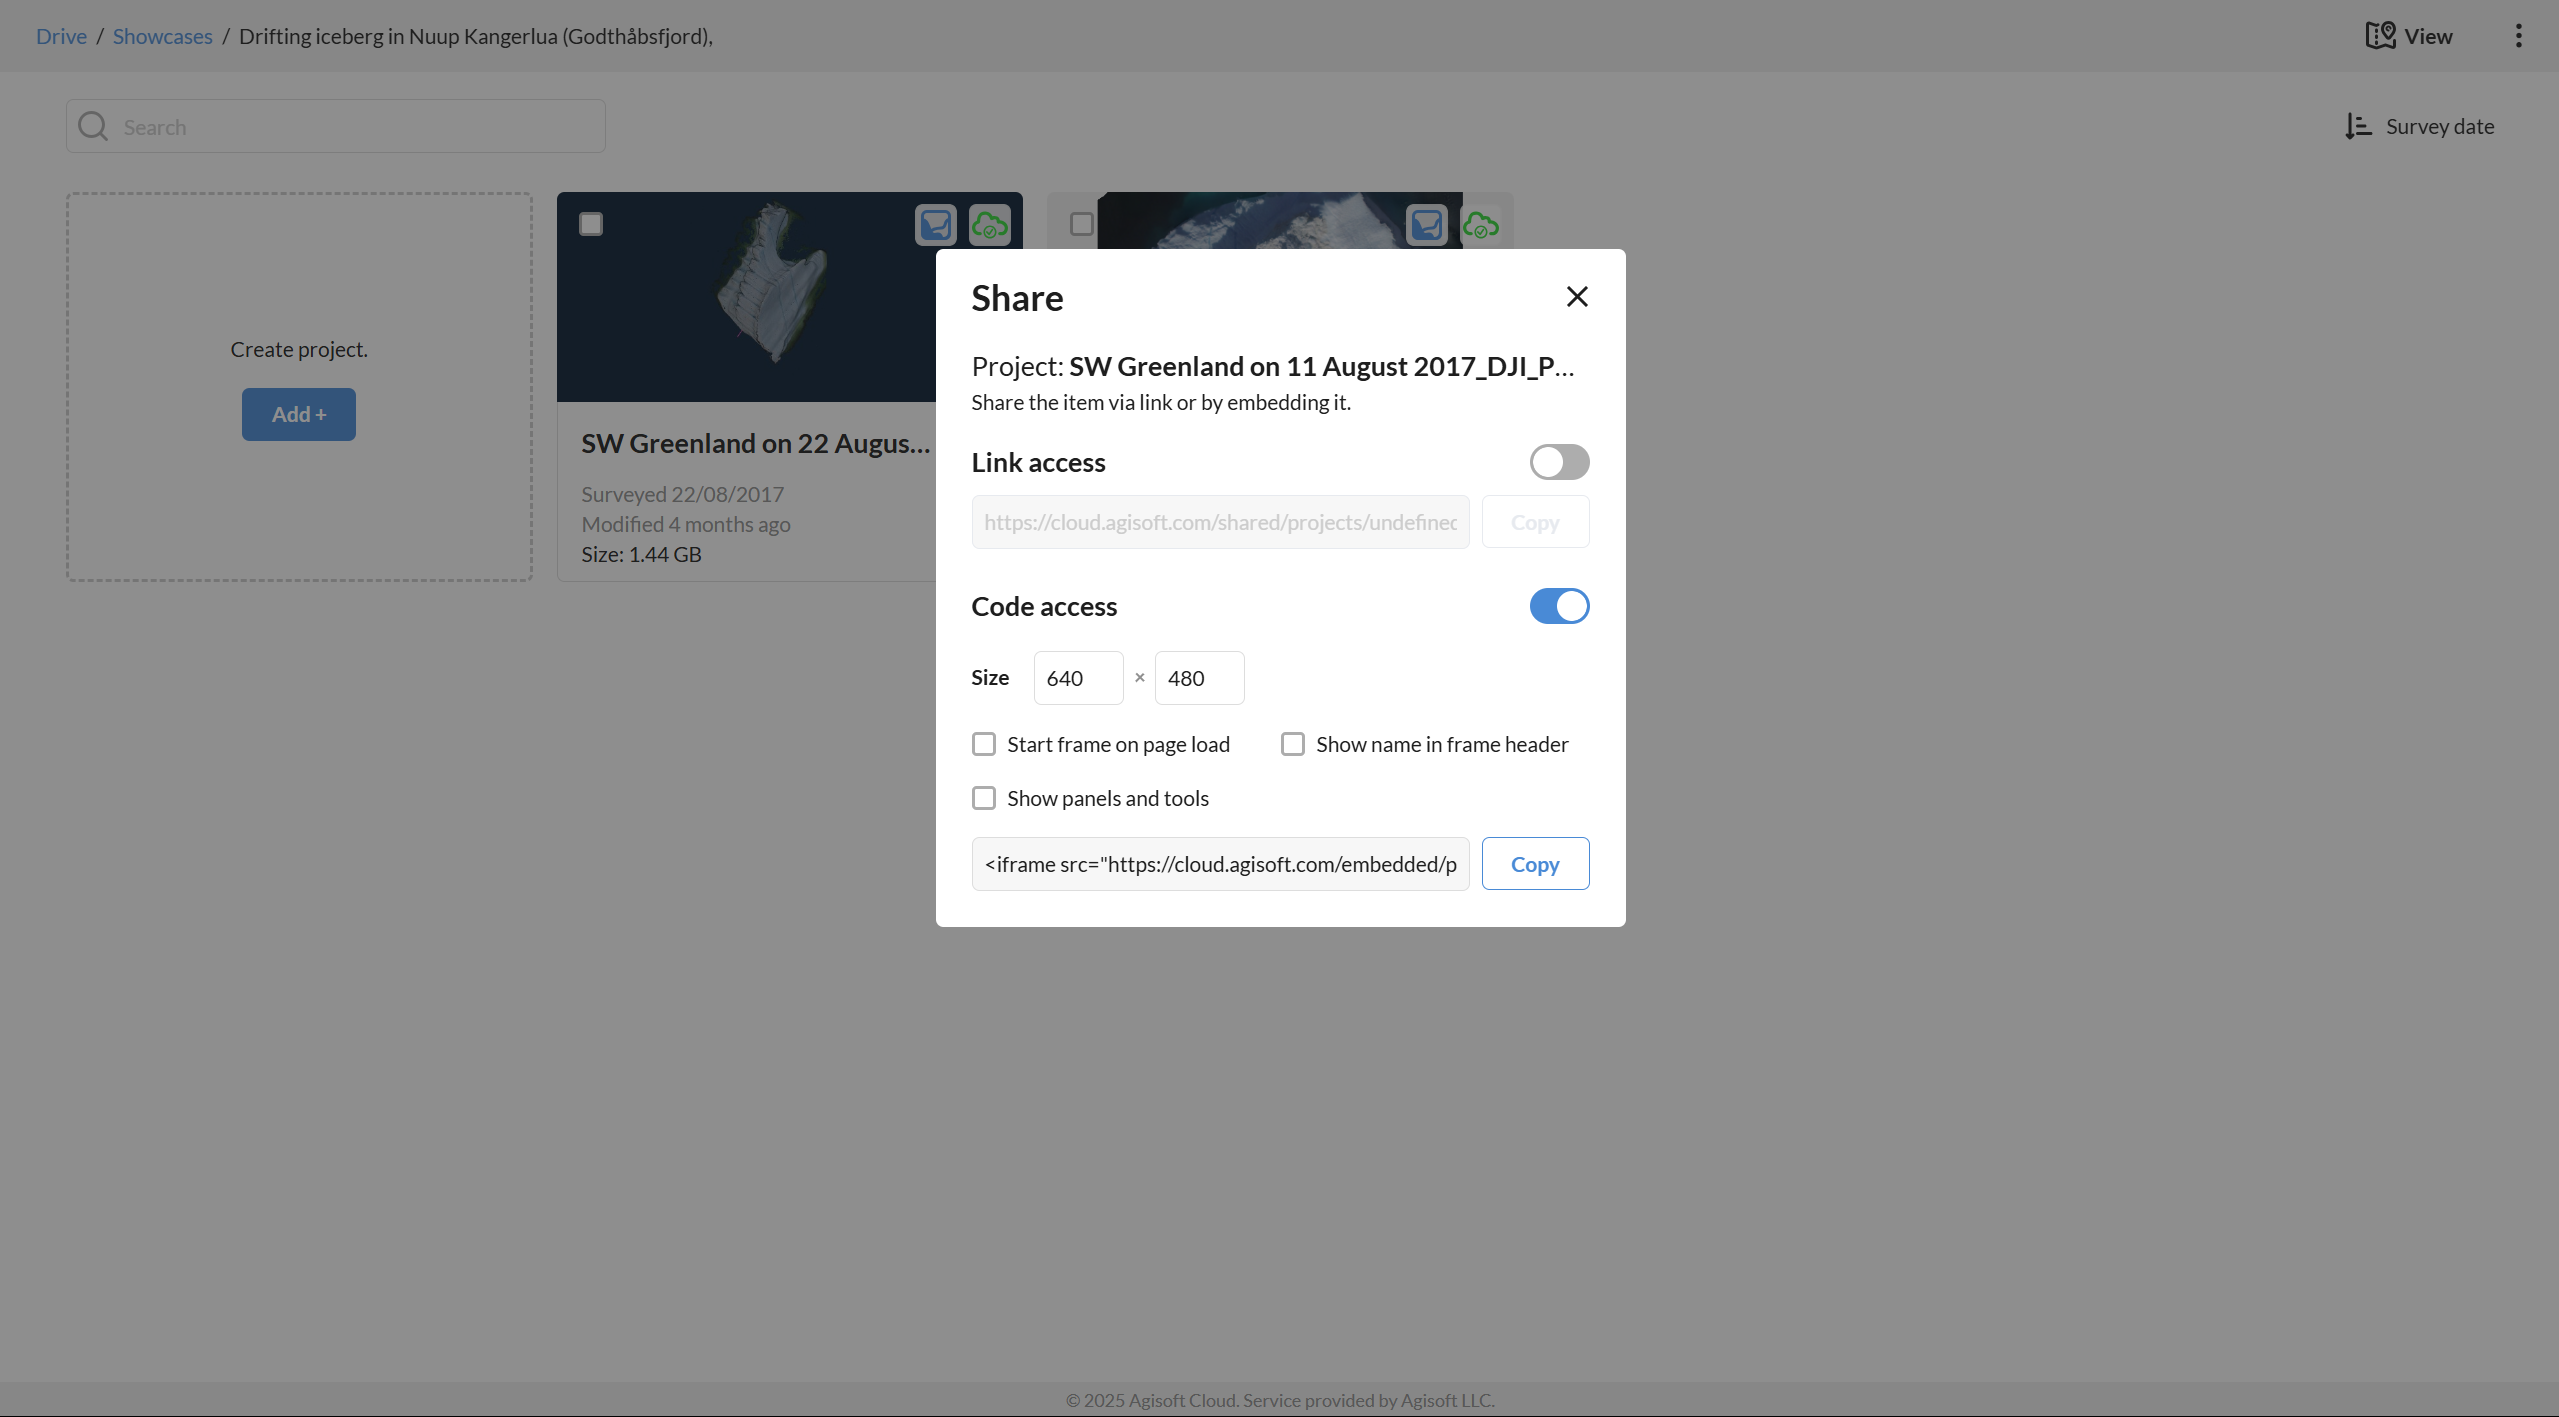Click the Survey date sort icon

2358,127
